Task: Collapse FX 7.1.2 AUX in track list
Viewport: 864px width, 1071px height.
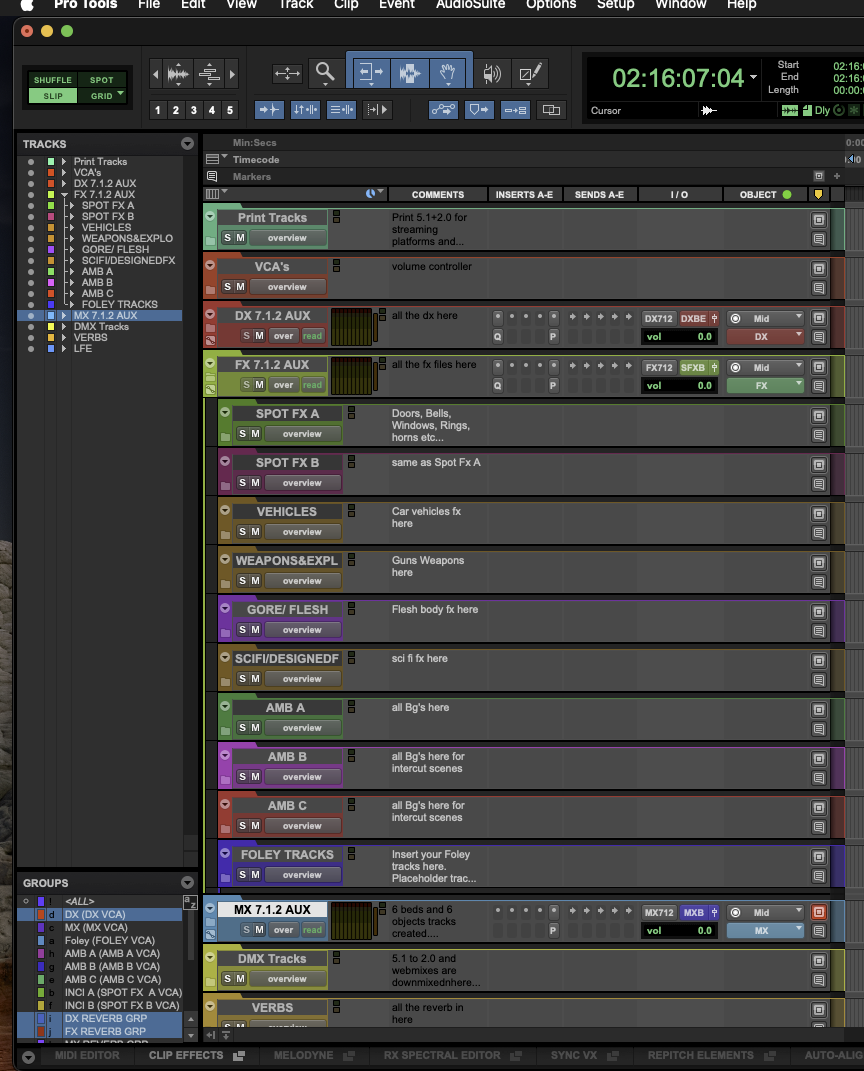Action: pyautogui.click(x=64, y=195)
